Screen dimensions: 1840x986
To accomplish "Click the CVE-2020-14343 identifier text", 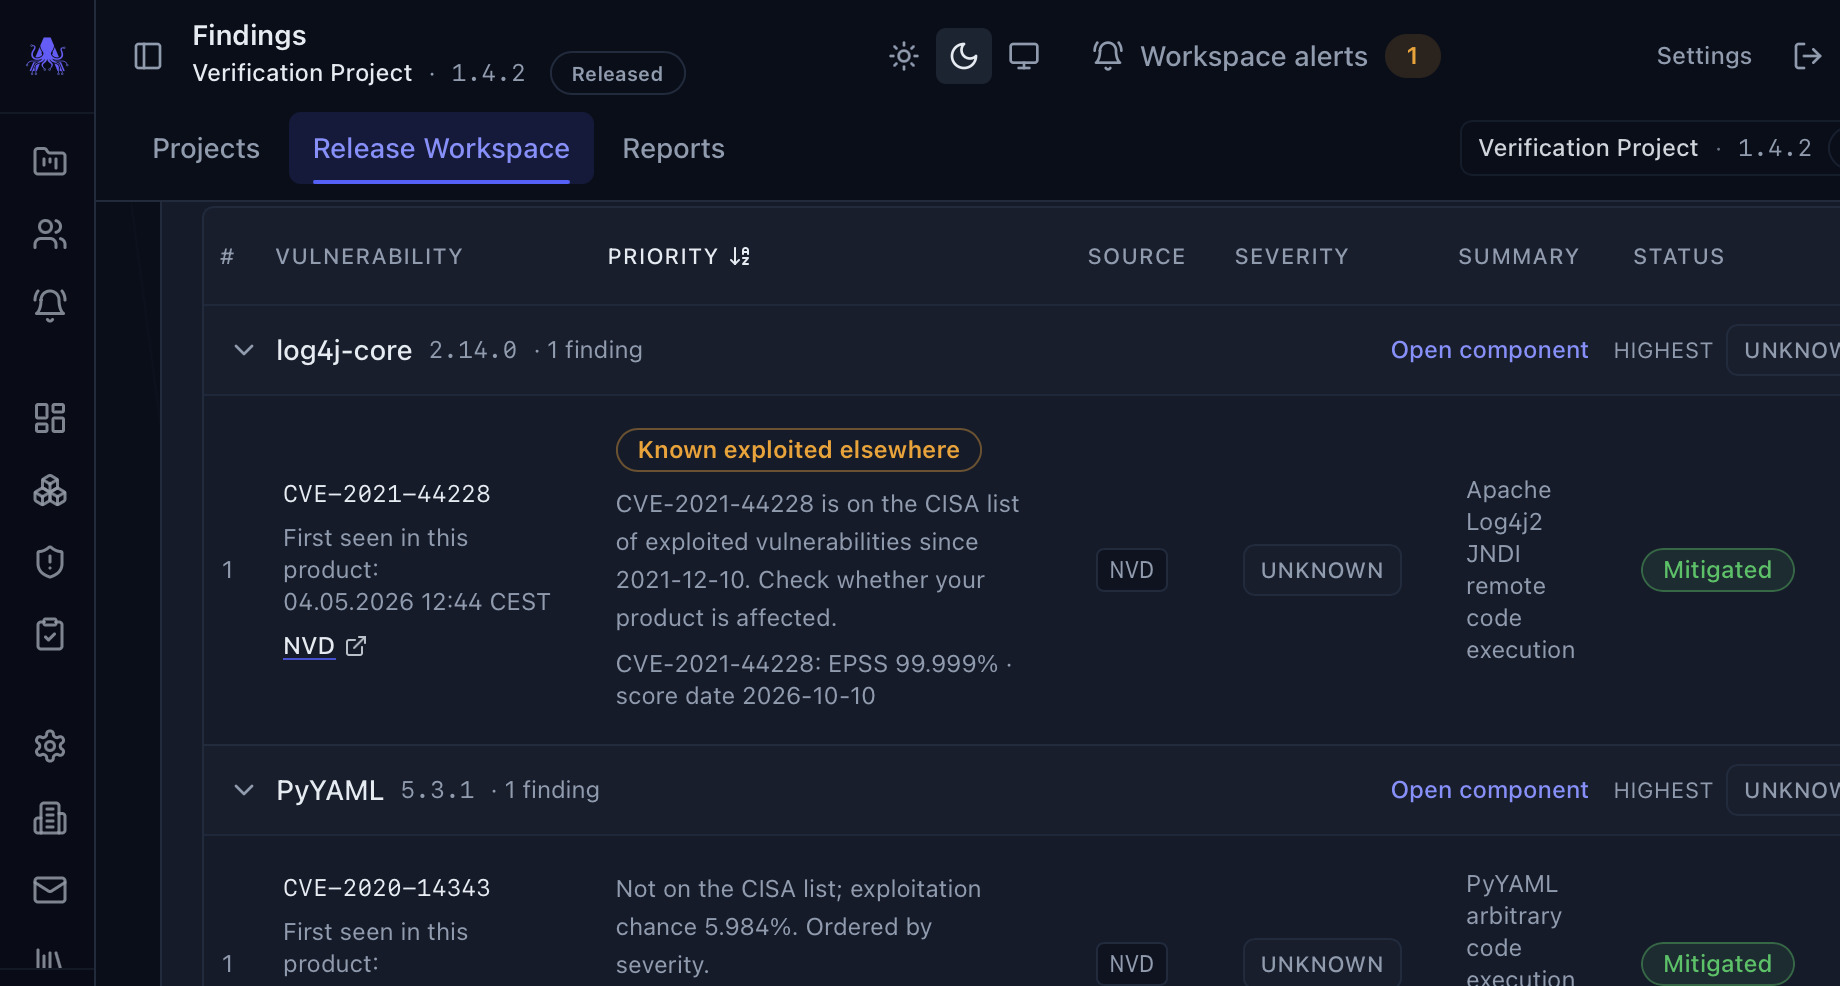I will click(x=387, y=888).
